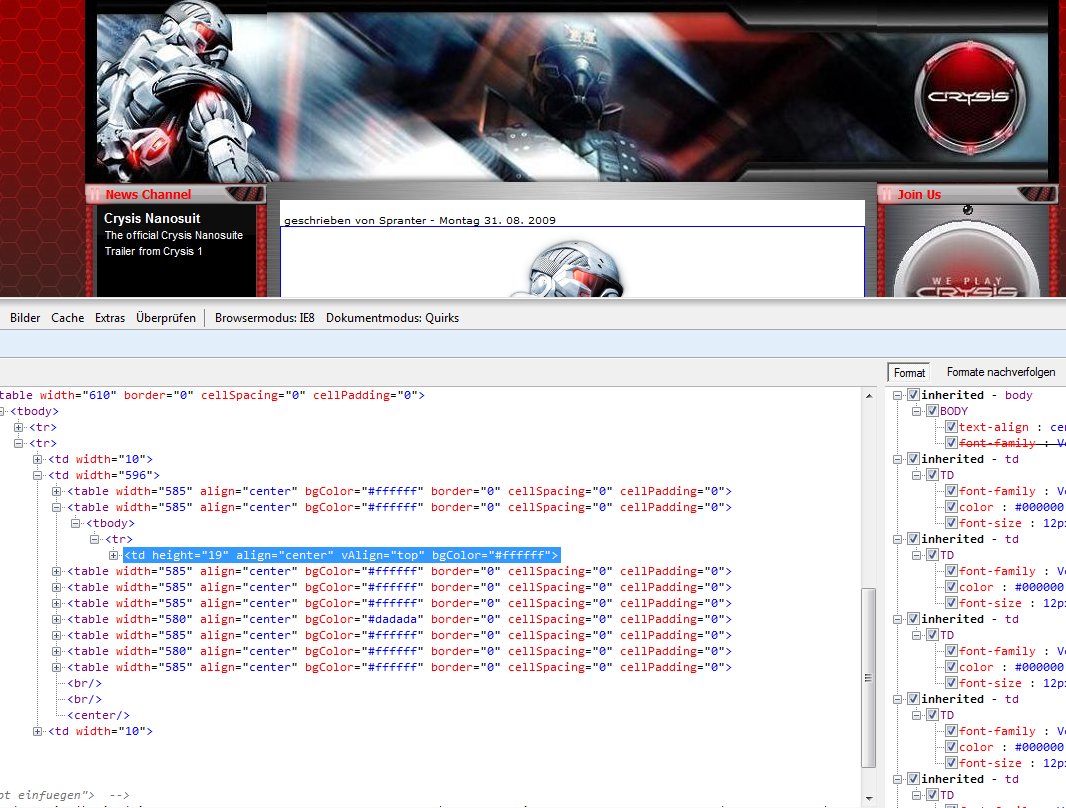
Task: Click the HTML tree scrollbar down arrow
Action: click(x=869, y=799)
